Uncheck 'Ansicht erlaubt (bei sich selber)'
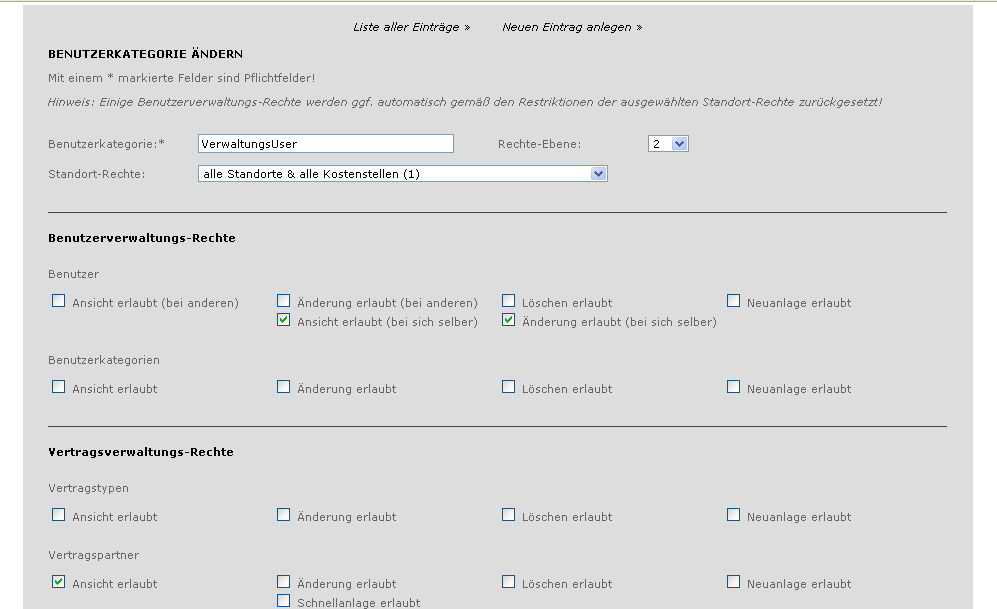 click(x=284, y=321)
